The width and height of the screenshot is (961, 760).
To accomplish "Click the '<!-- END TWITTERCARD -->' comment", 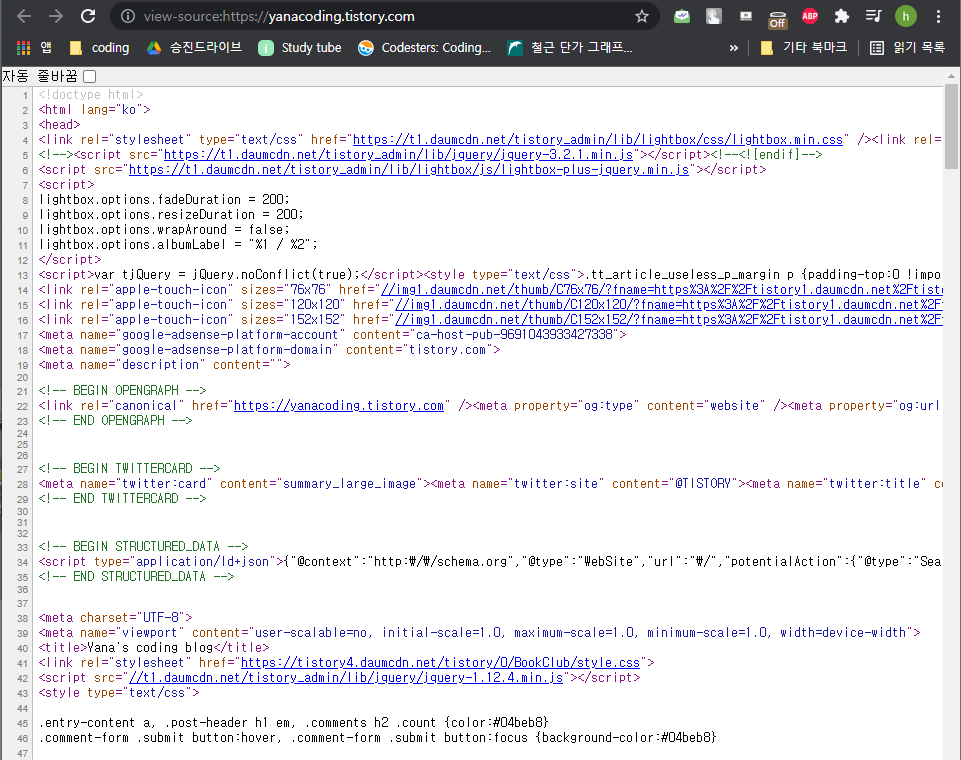I will [x=123, y=498].
